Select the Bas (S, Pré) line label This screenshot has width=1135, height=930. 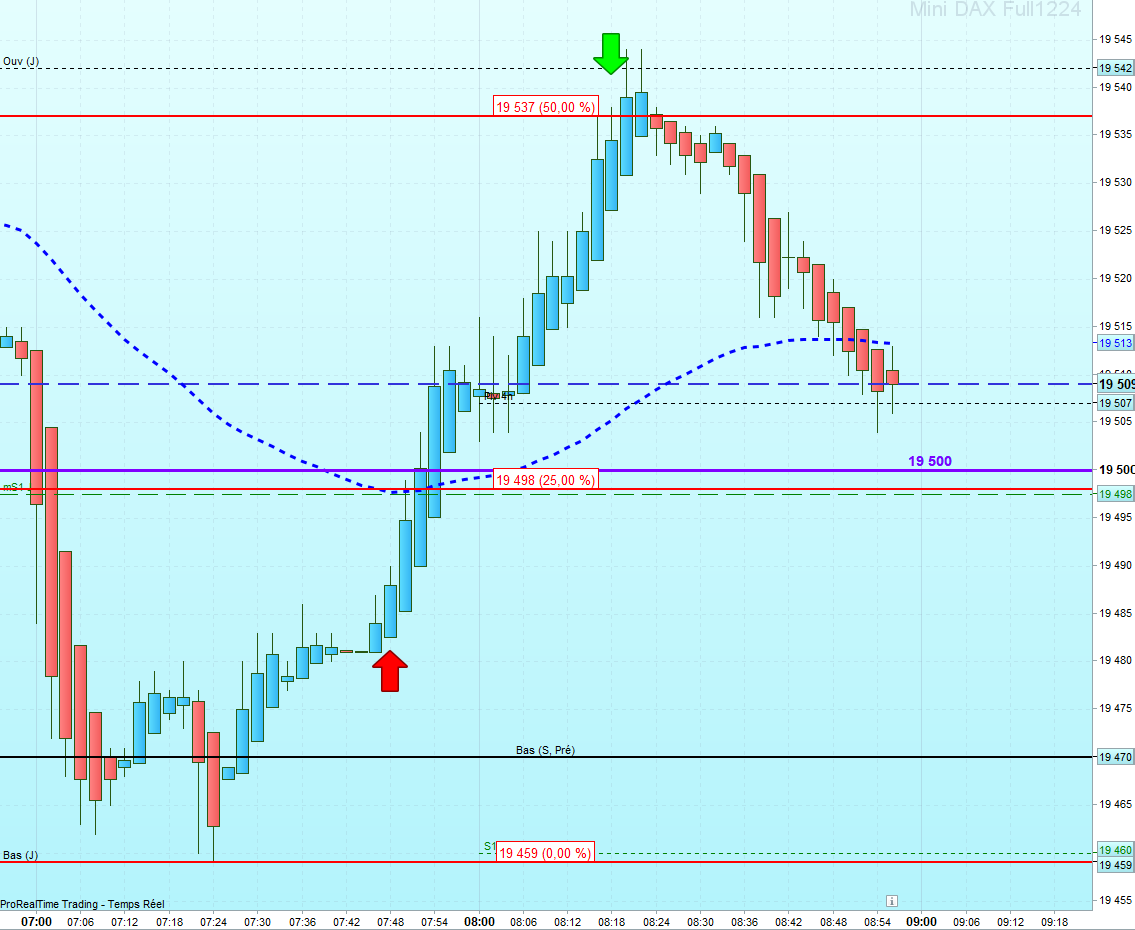point(545,751)
